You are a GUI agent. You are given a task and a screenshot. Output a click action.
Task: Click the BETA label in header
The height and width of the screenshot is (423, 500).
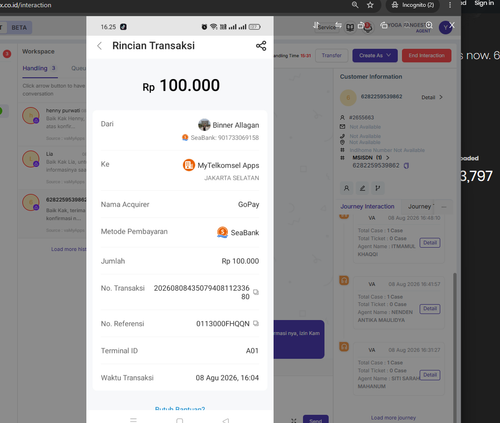(x=19, y=27)
